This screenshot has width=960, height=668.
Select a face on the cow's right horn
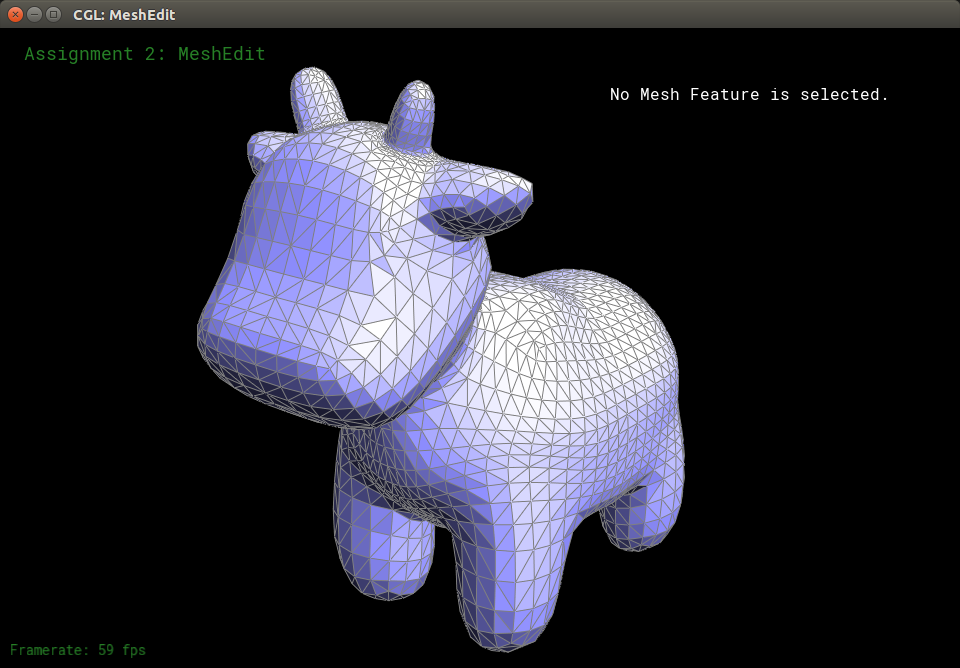(412, 112)
